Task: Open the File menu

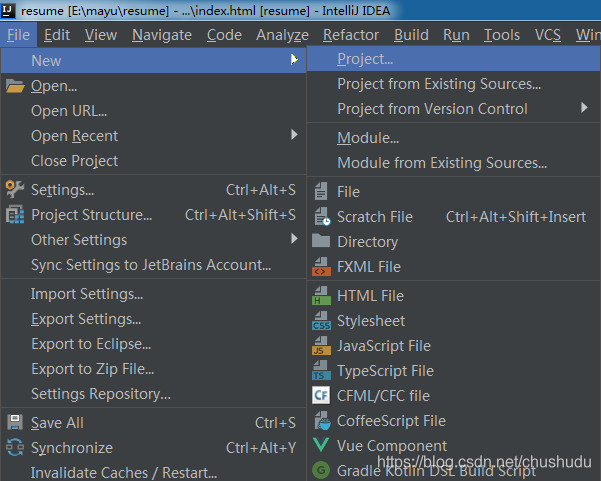Action: [x=18, y=35]
